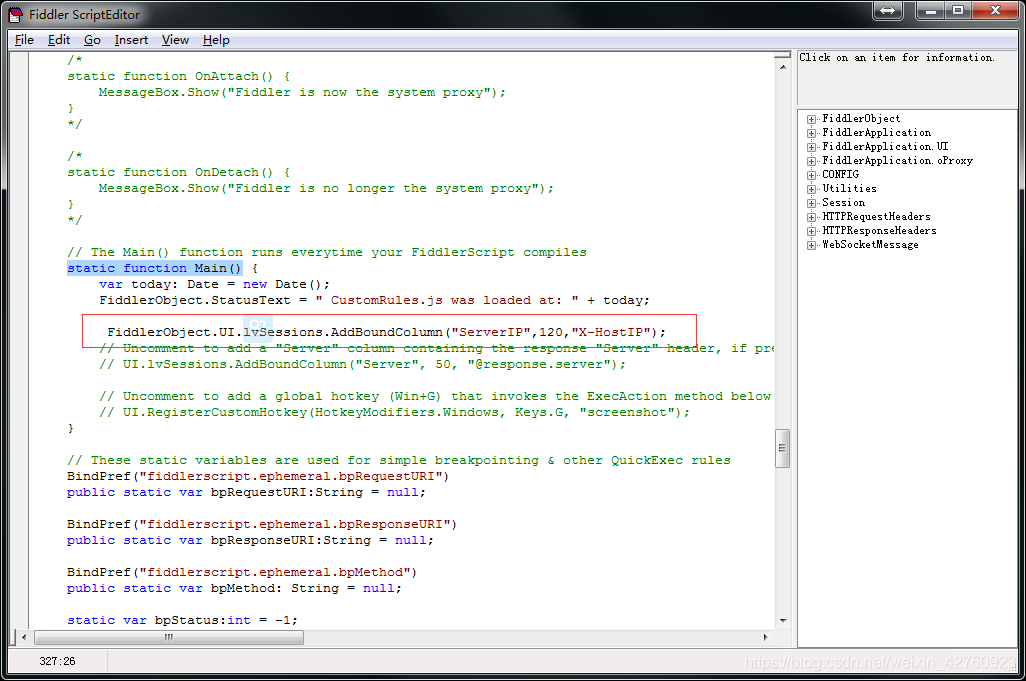Expand the CONFIG tree node

pyautogui.click(x=811, y=175)
